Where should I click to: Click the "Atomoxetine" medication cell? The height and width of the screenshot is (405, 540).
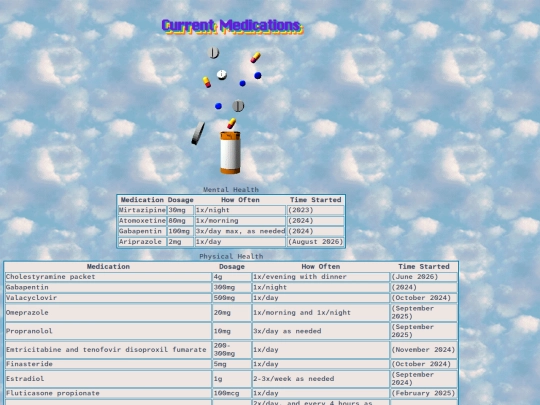(x=142, y=221)
